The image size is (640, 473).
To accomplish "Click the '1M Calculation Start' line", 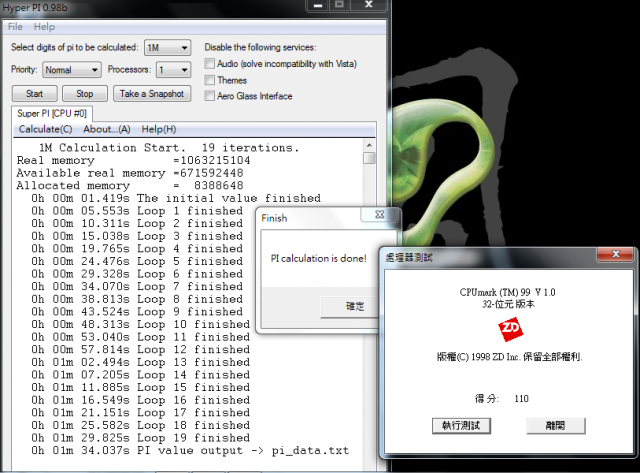I will pos(169,148).
